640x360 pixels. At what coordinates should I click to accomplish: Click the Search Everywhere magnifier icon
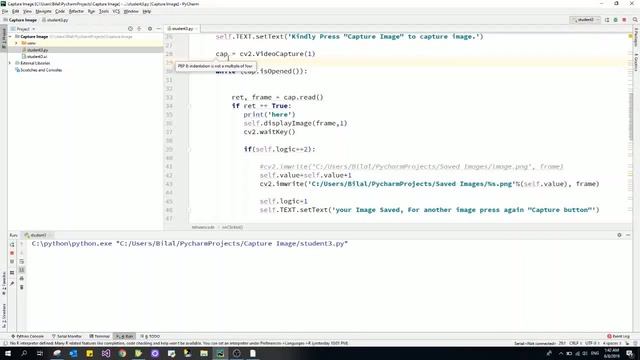coord(635,20)
